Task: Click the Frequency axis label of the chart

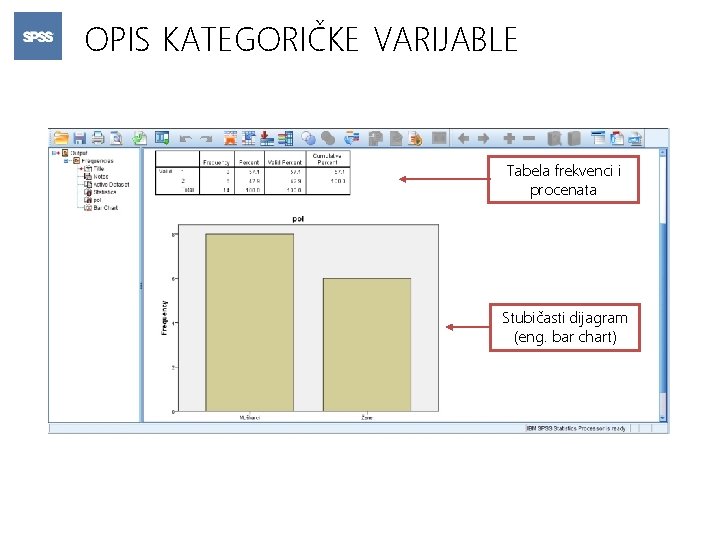Action: coord(164,318)
